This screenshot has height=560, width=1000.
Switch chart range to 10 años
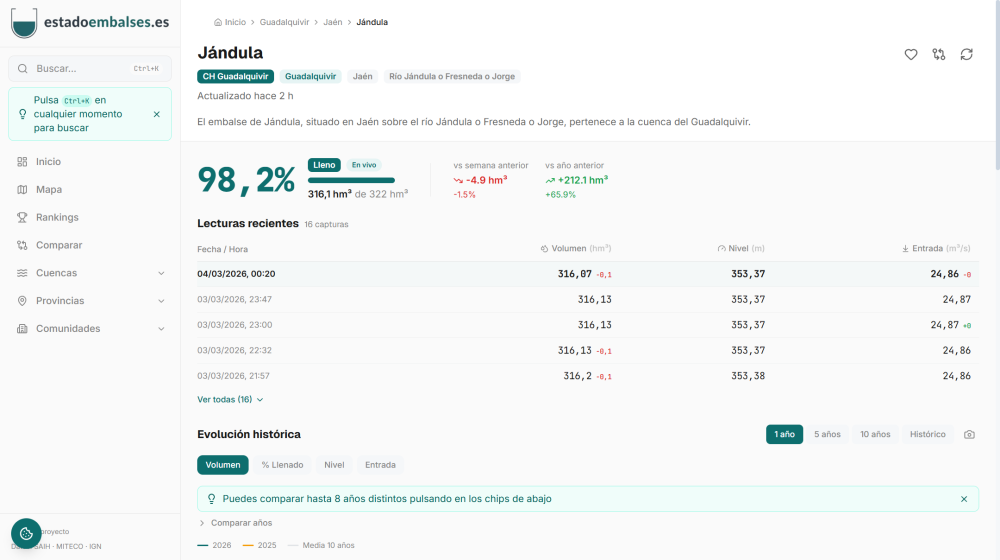tap(874, 435)
